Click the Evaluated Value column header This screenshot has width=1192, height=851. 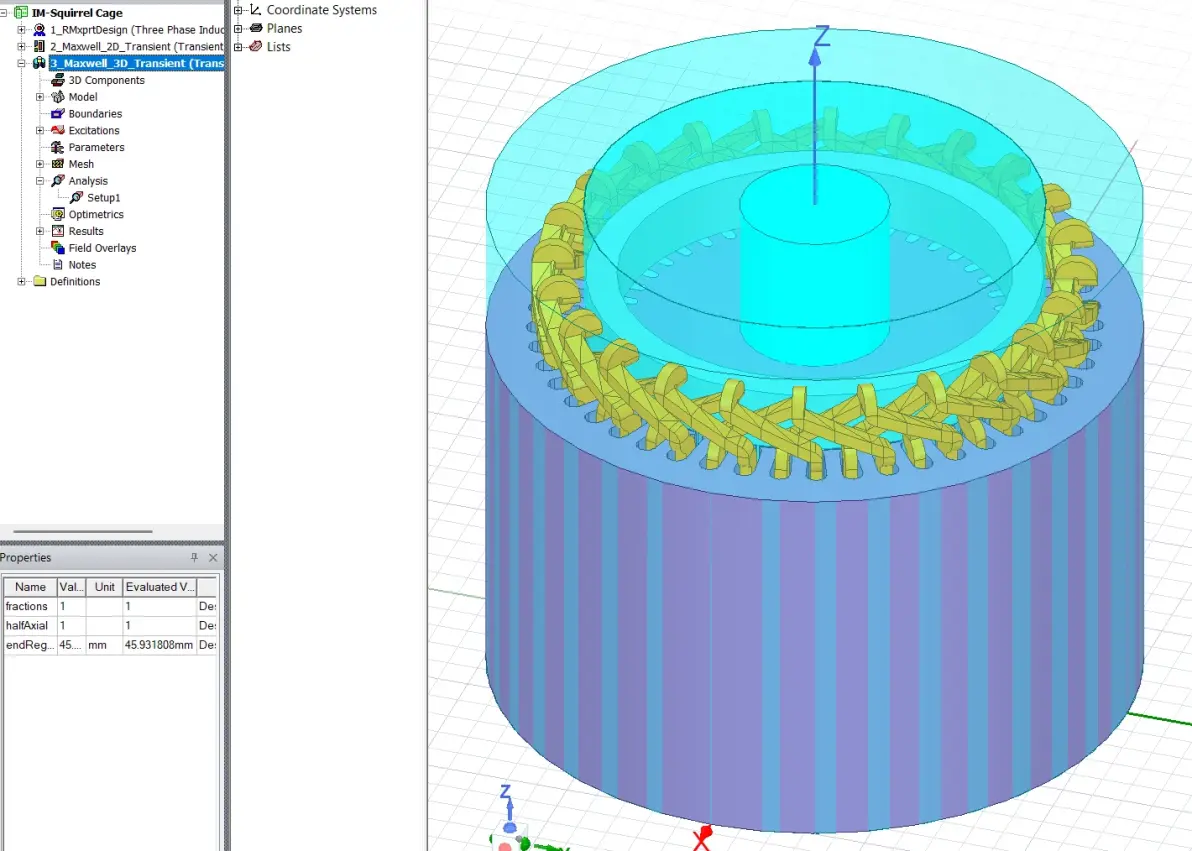[x=160, y=587]
